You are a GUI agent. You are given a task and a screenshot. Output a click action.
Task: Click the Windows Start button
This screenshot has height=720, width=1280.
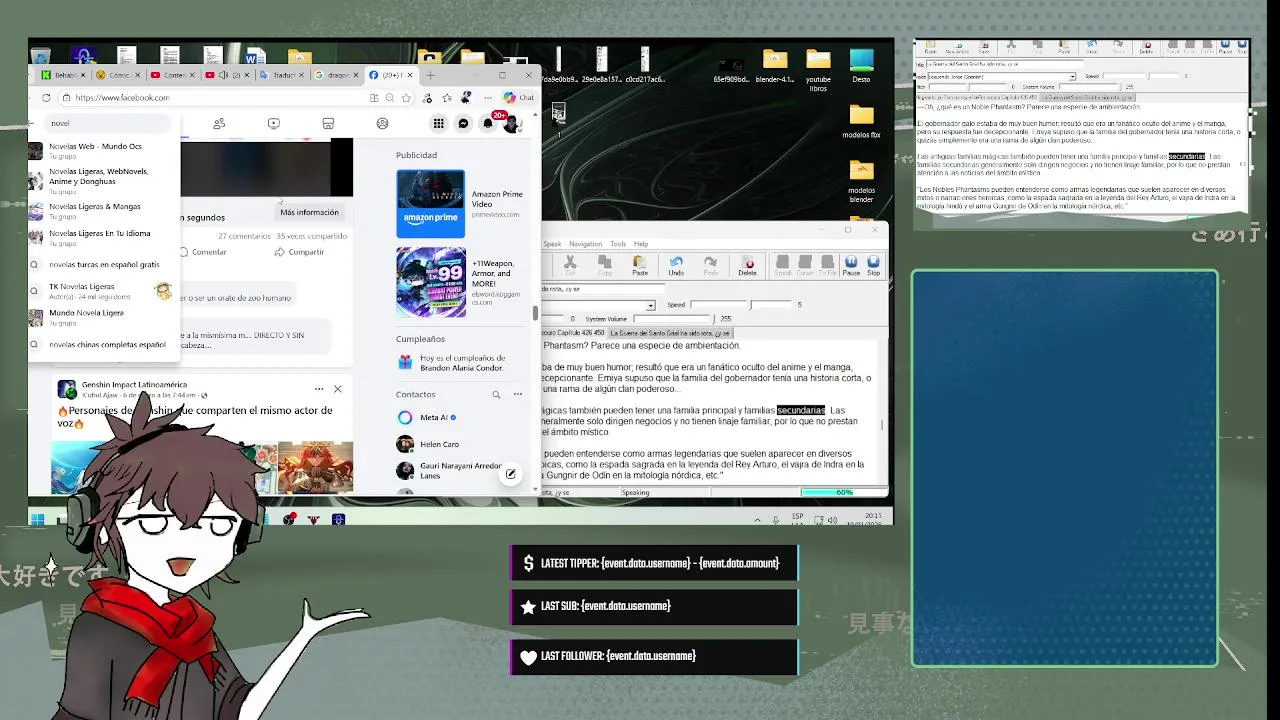38,519
